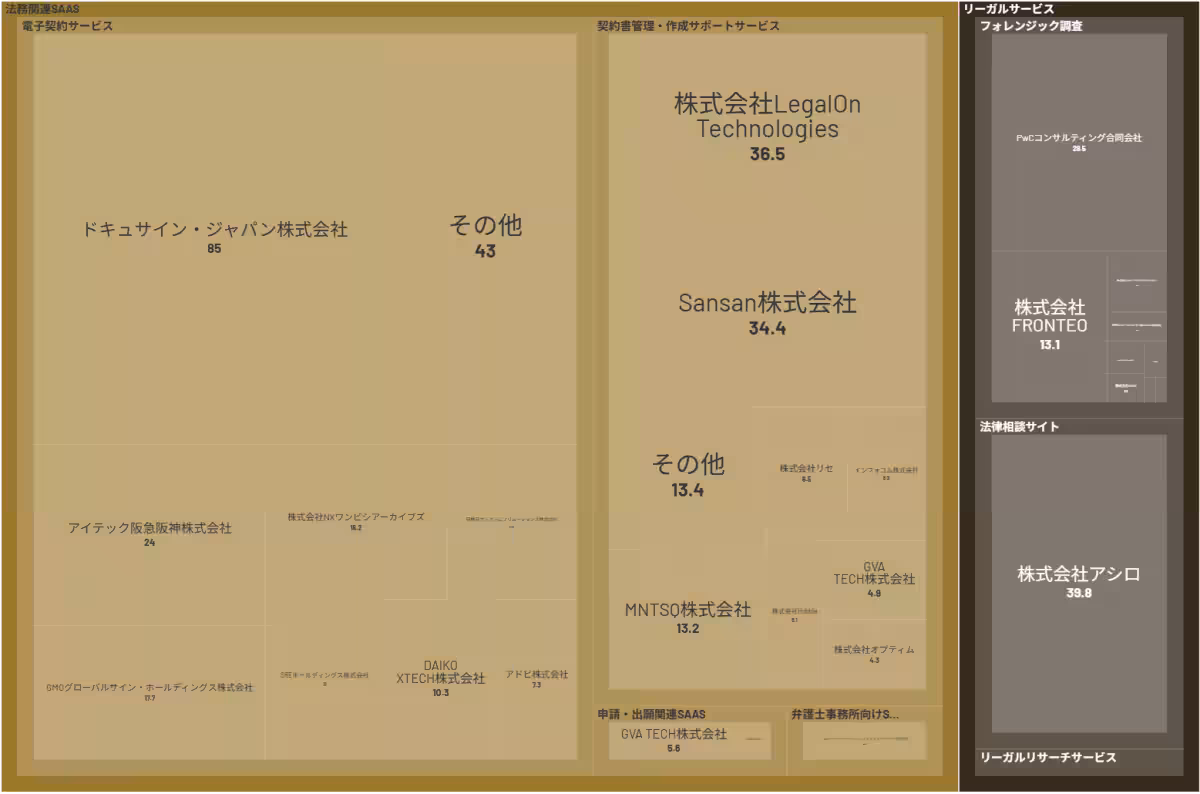Select the PwCコンサルティング合同会社 area
Screen dimensions: 1200x794
(1078, 140)
